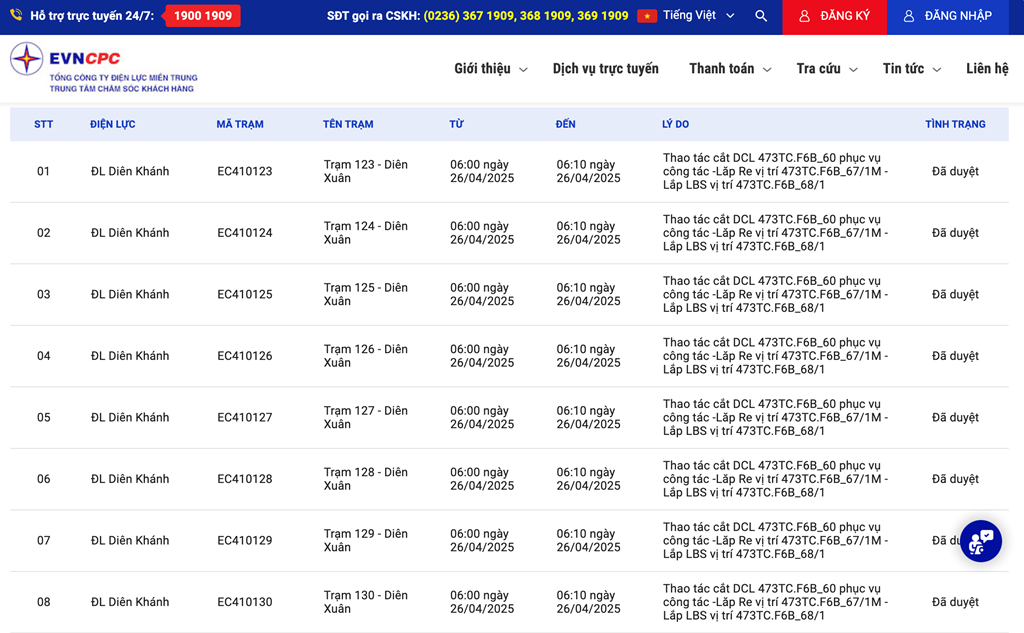Select station code EC410126
This screenshot has width=1024, height=633.
point(245,356)
